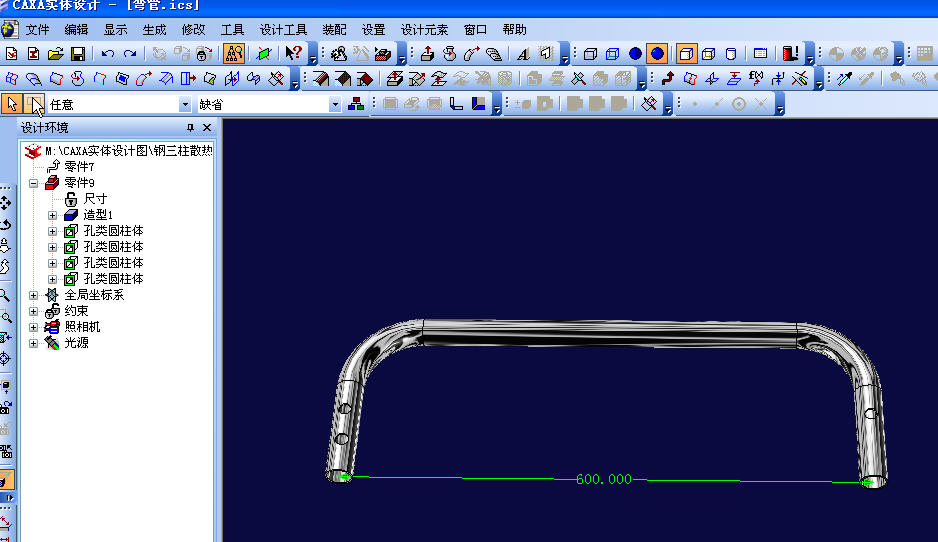Open the 任意 selection filter dropdown
Image resolution: width=938 pixels, height=542 pixels.
(x=185, y=105)
